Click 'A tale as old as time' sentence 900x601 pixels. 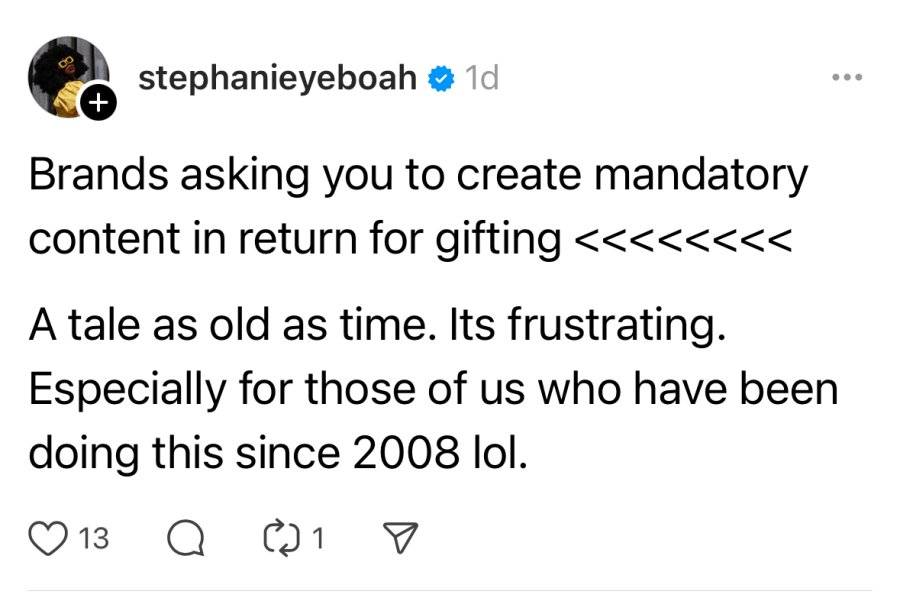click(x=228, y=325)
